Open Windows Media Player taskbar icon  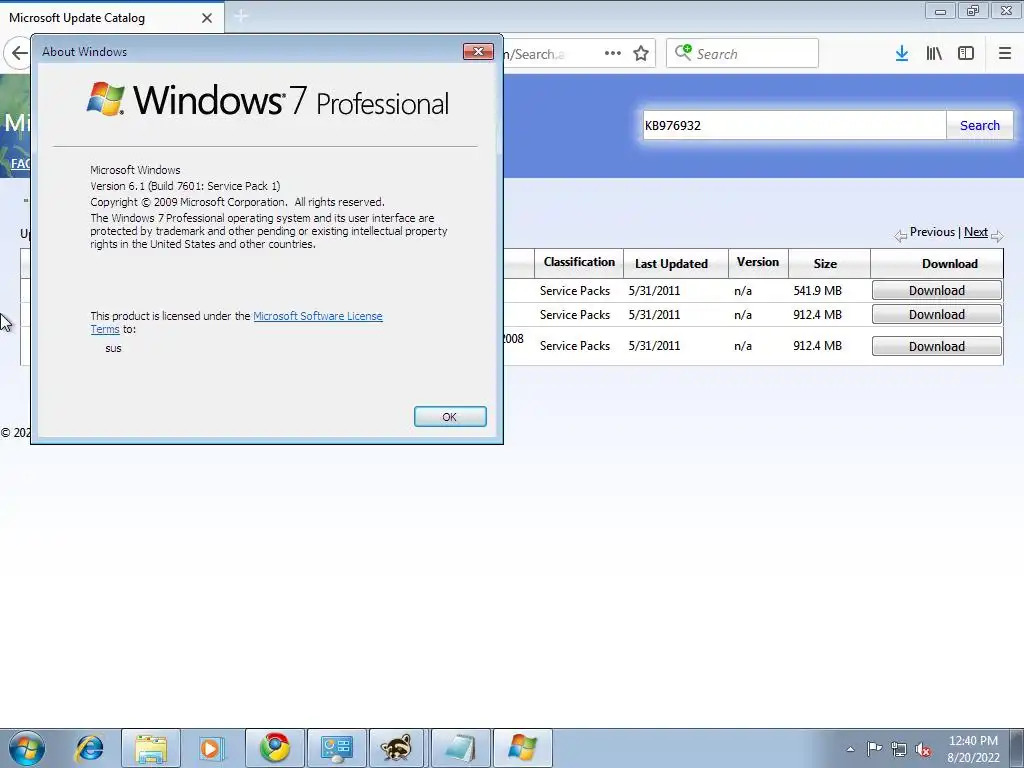click(x=212, y=748)
